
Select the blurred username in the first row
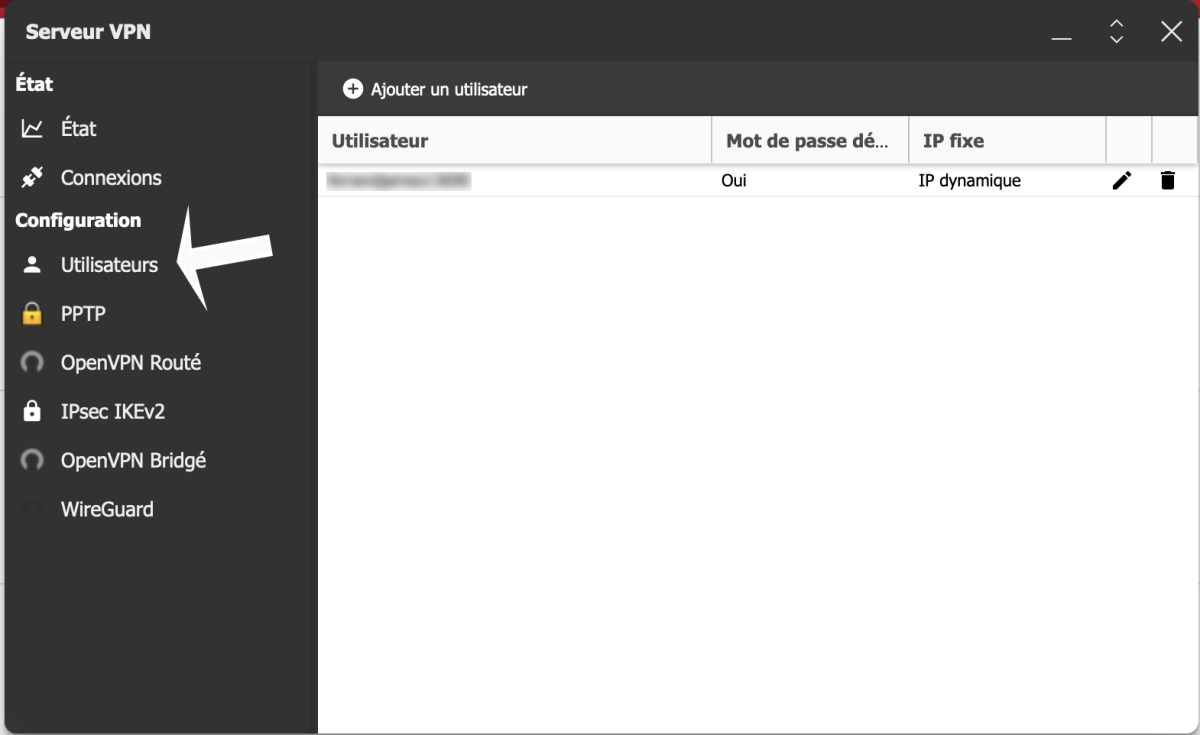pyautogui.click(x=398, y=181)
